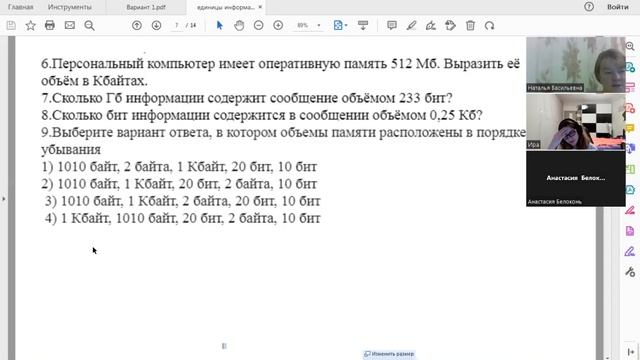Click the Изменить размер button

click(x=389, y=354)
